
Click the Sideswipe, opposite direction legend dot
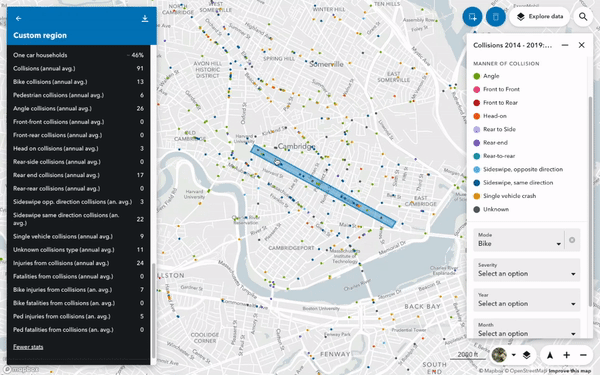coord(476,170)
